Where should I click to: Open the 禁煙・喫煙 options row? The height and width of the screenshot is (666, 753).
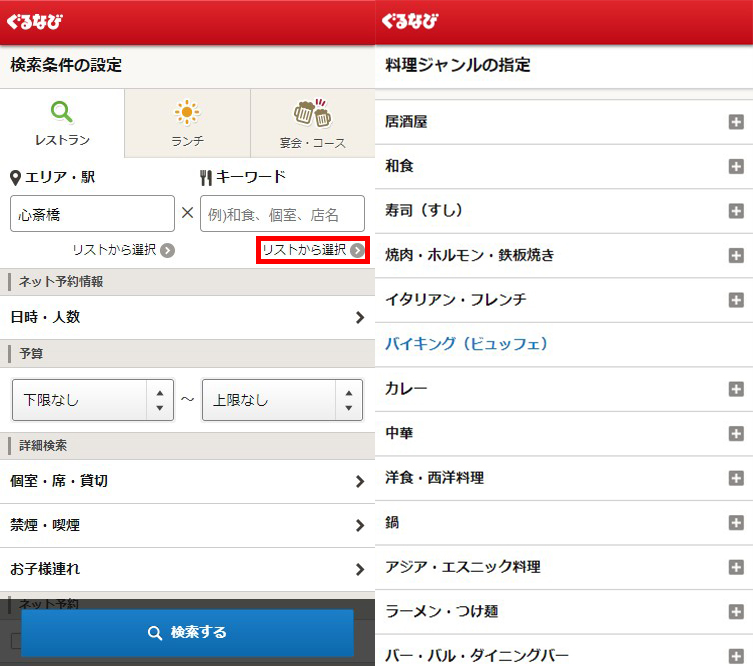(187, 525)
